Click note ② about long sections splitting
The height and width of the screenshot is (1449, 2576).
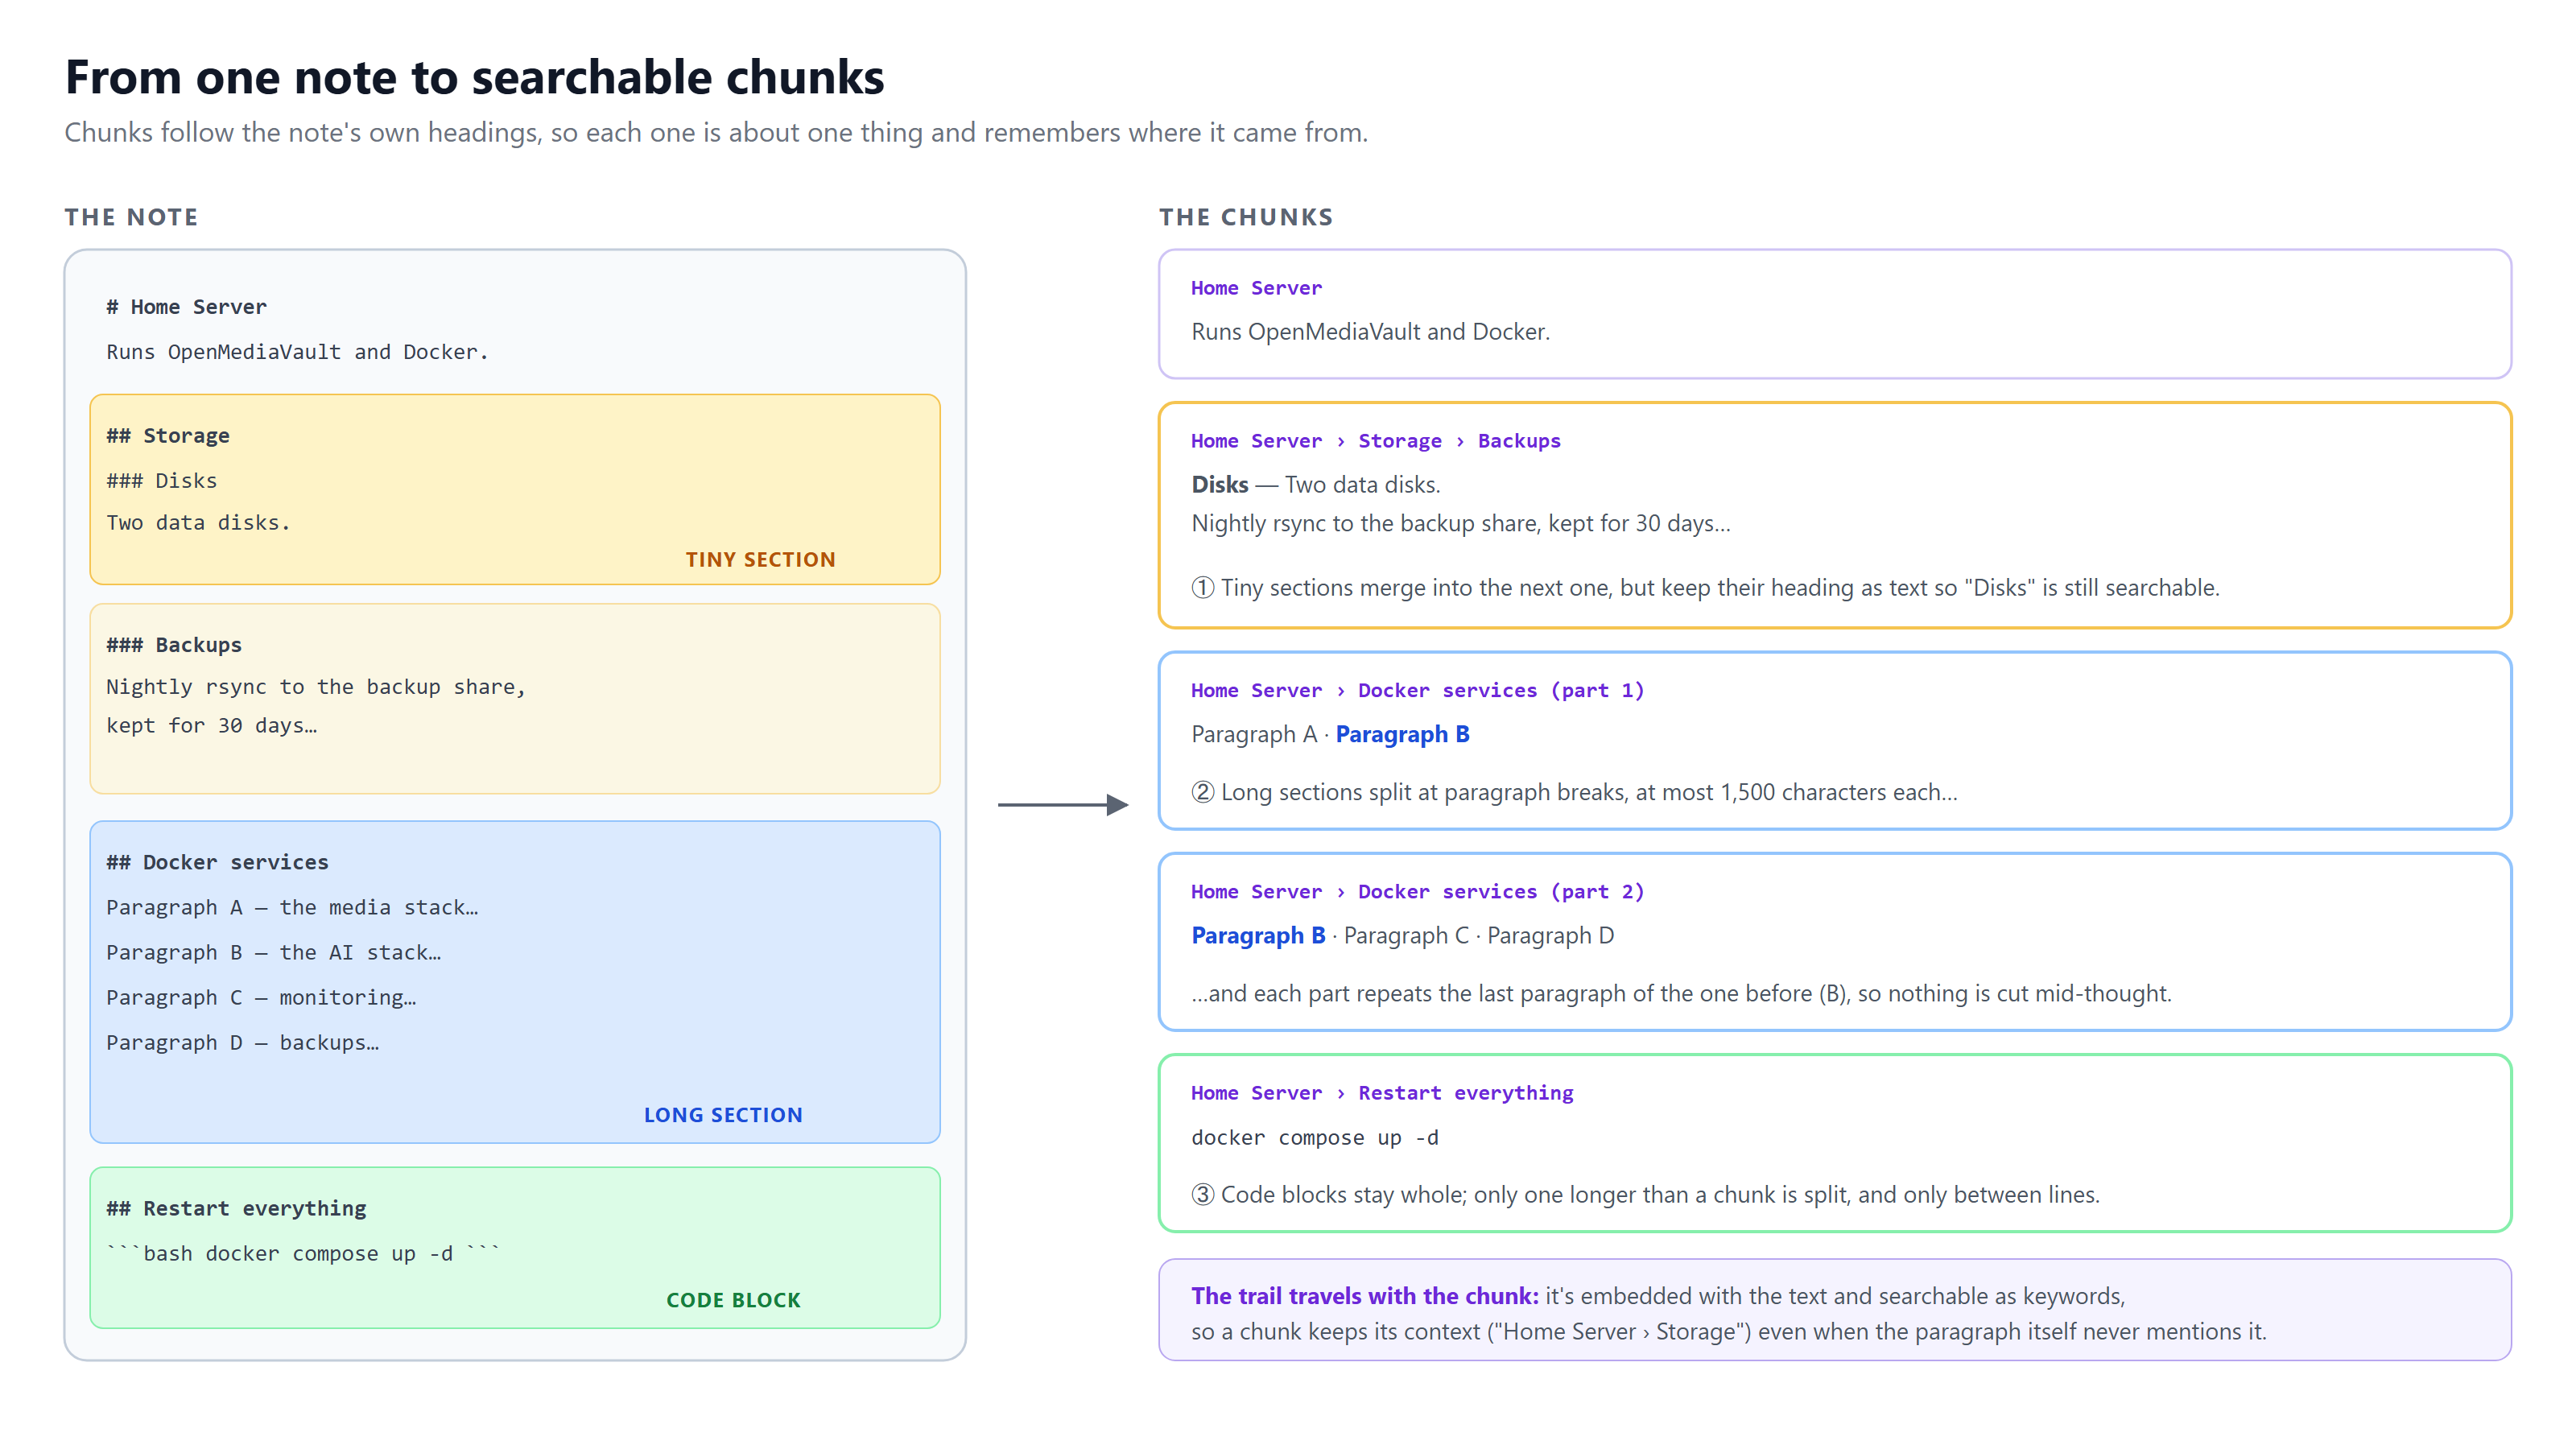[1574, 792]
